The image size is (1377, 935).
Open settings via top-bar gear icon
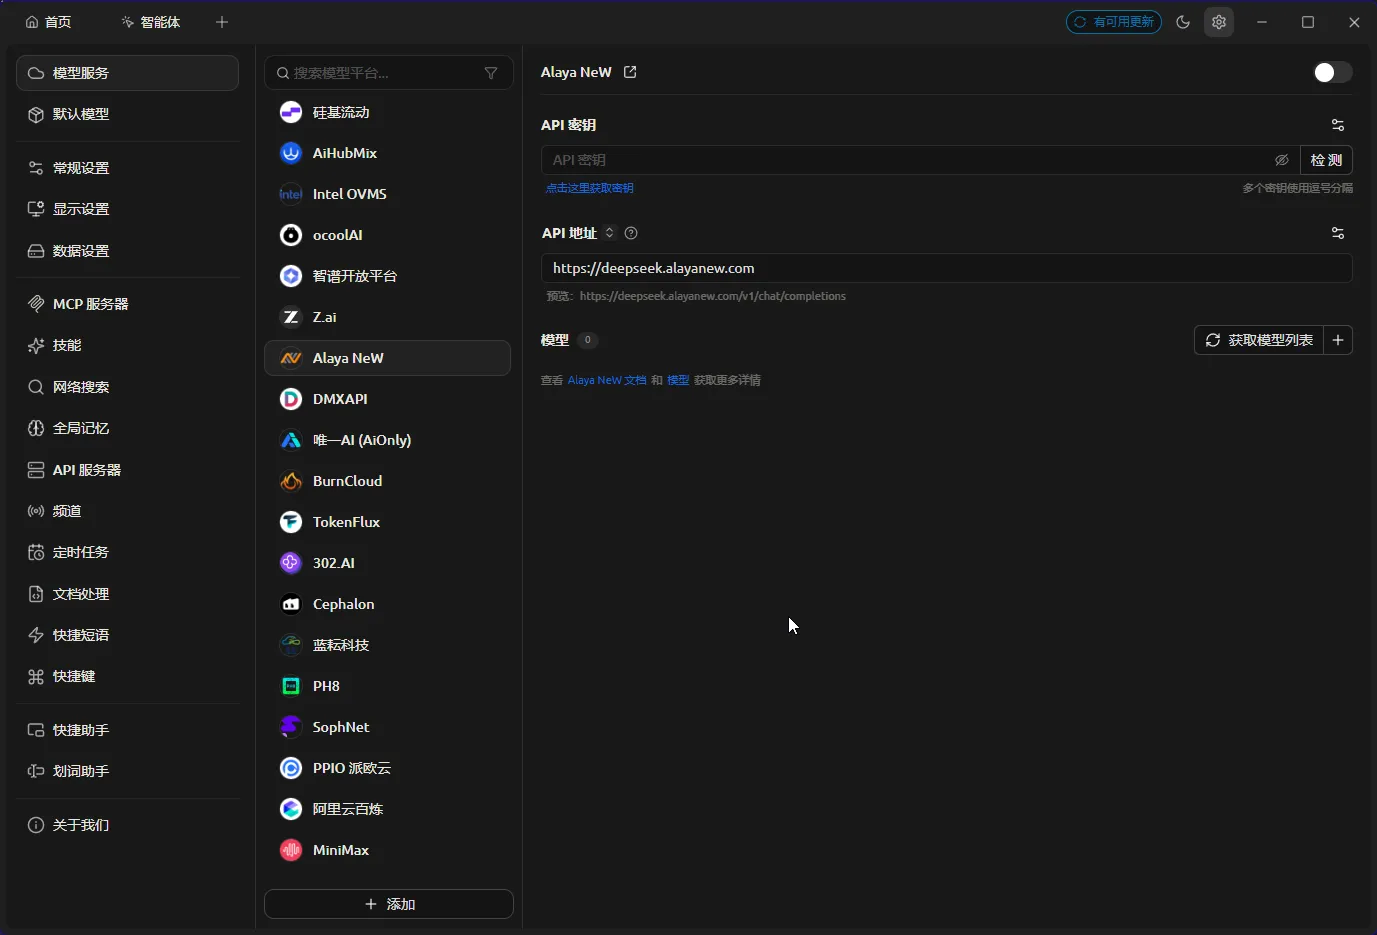[x=1219, y=22]
